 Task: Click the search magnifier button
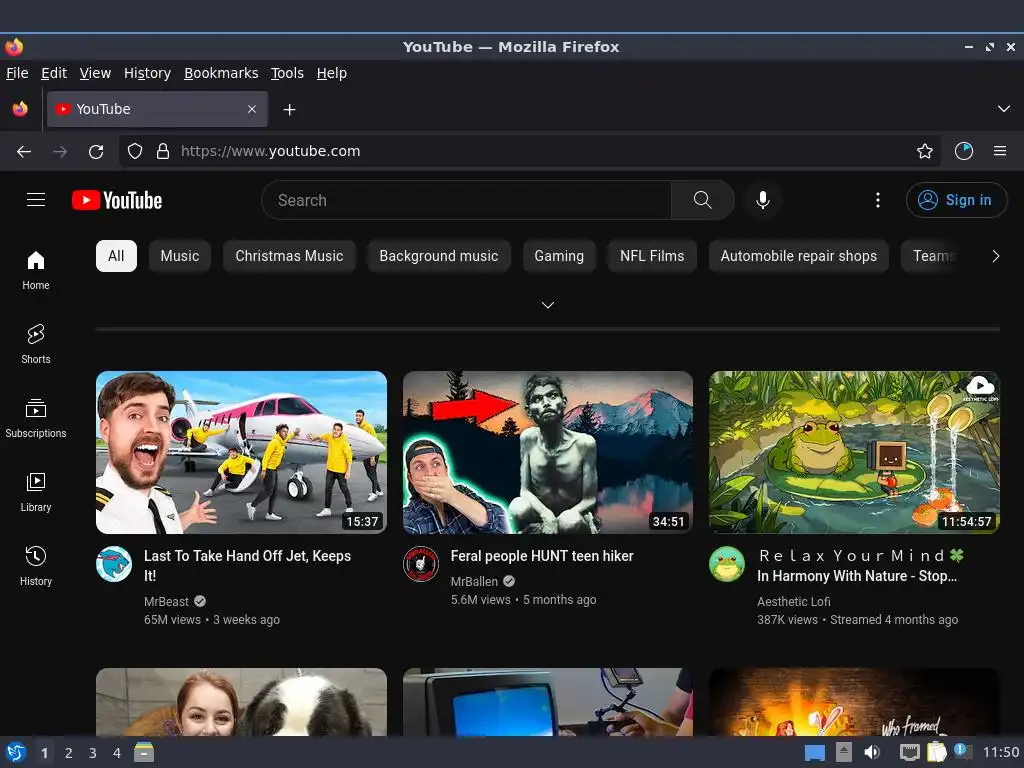(x=702, y=200)
